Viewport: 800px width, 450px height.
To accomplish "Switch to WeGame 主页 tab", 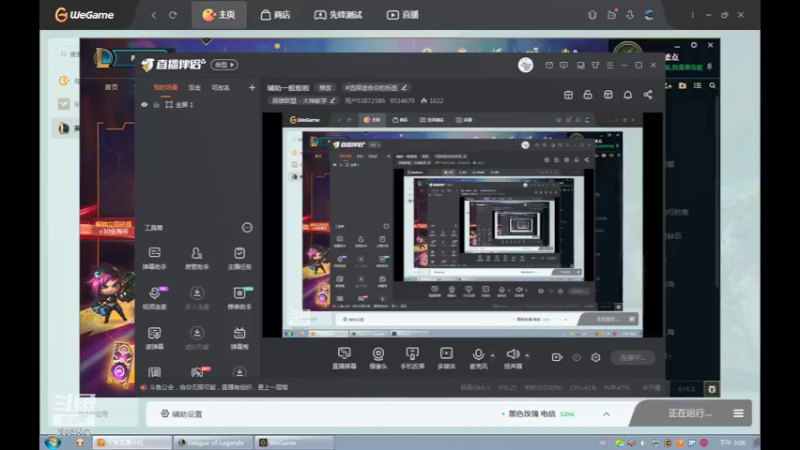I will click(219, 15).
